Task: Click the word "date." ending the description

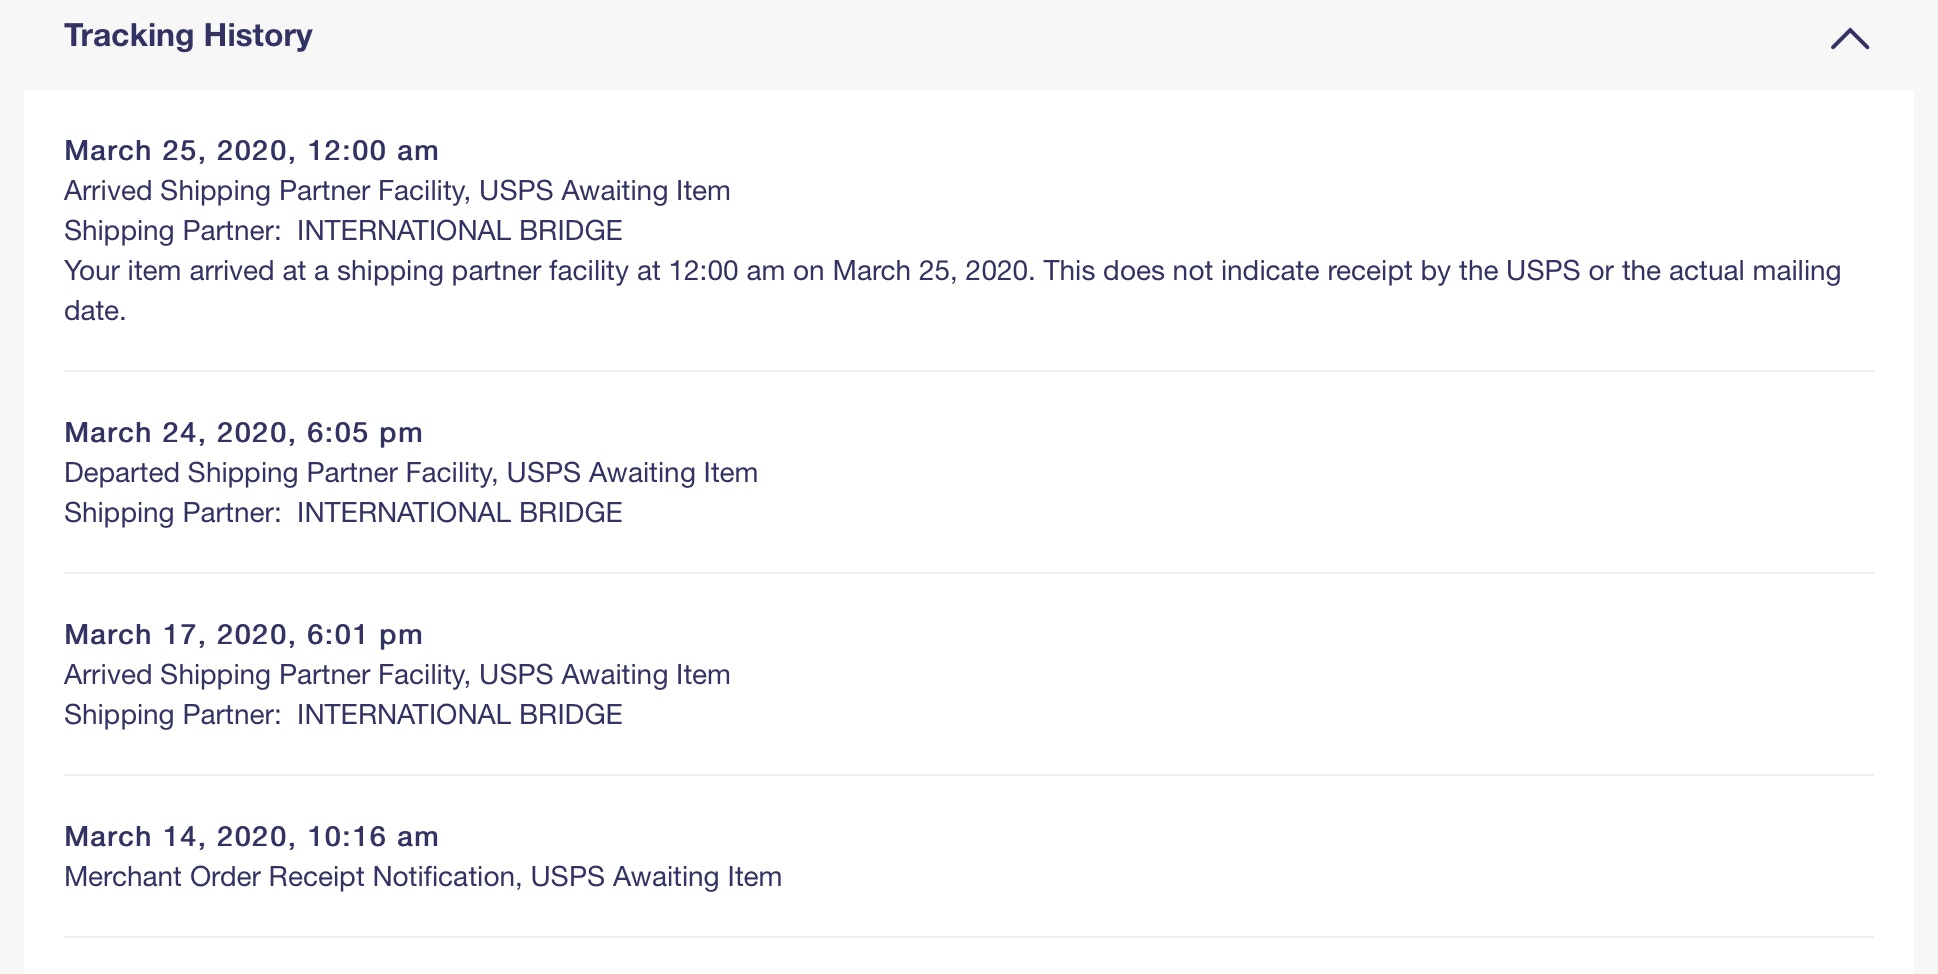Action: tap(95, 311)
